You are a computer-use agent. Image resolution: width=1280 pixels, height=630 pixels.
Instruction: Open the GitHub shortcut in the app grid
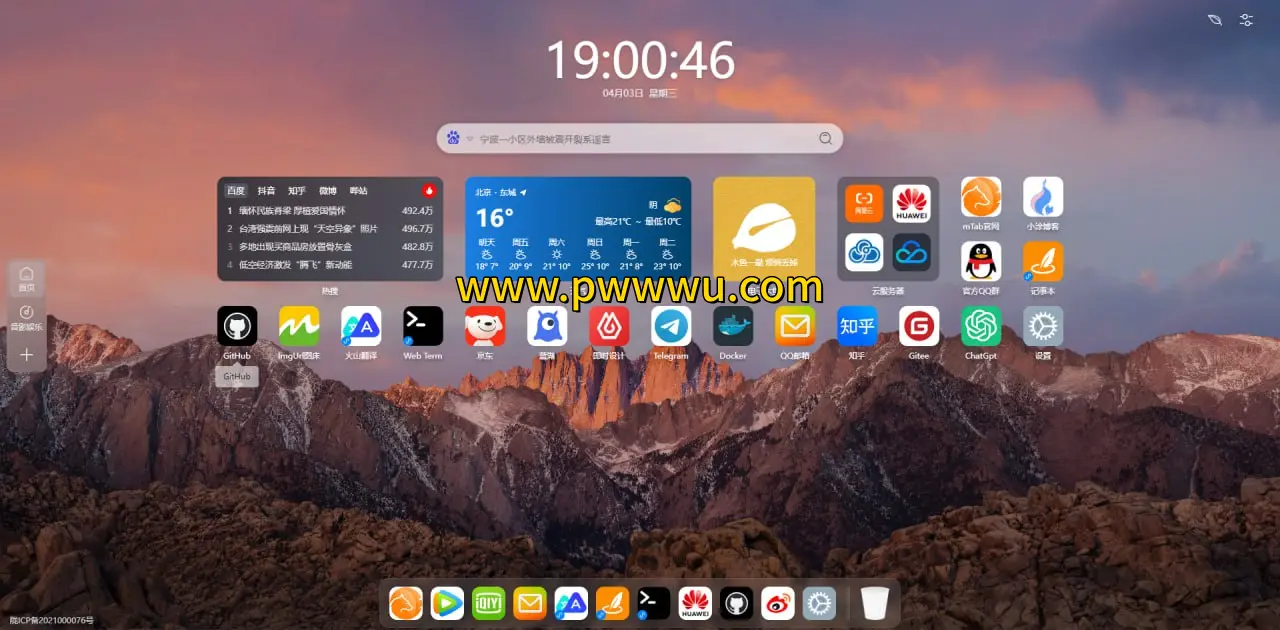(237, 326)
